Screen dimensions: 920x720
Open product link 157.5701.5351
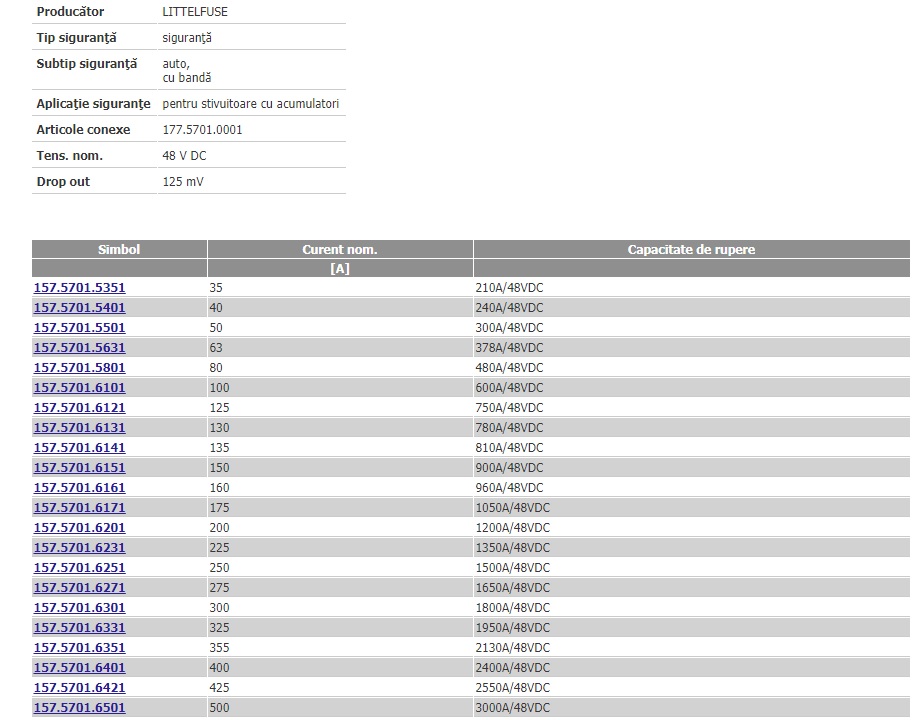(x=80, y=288)
